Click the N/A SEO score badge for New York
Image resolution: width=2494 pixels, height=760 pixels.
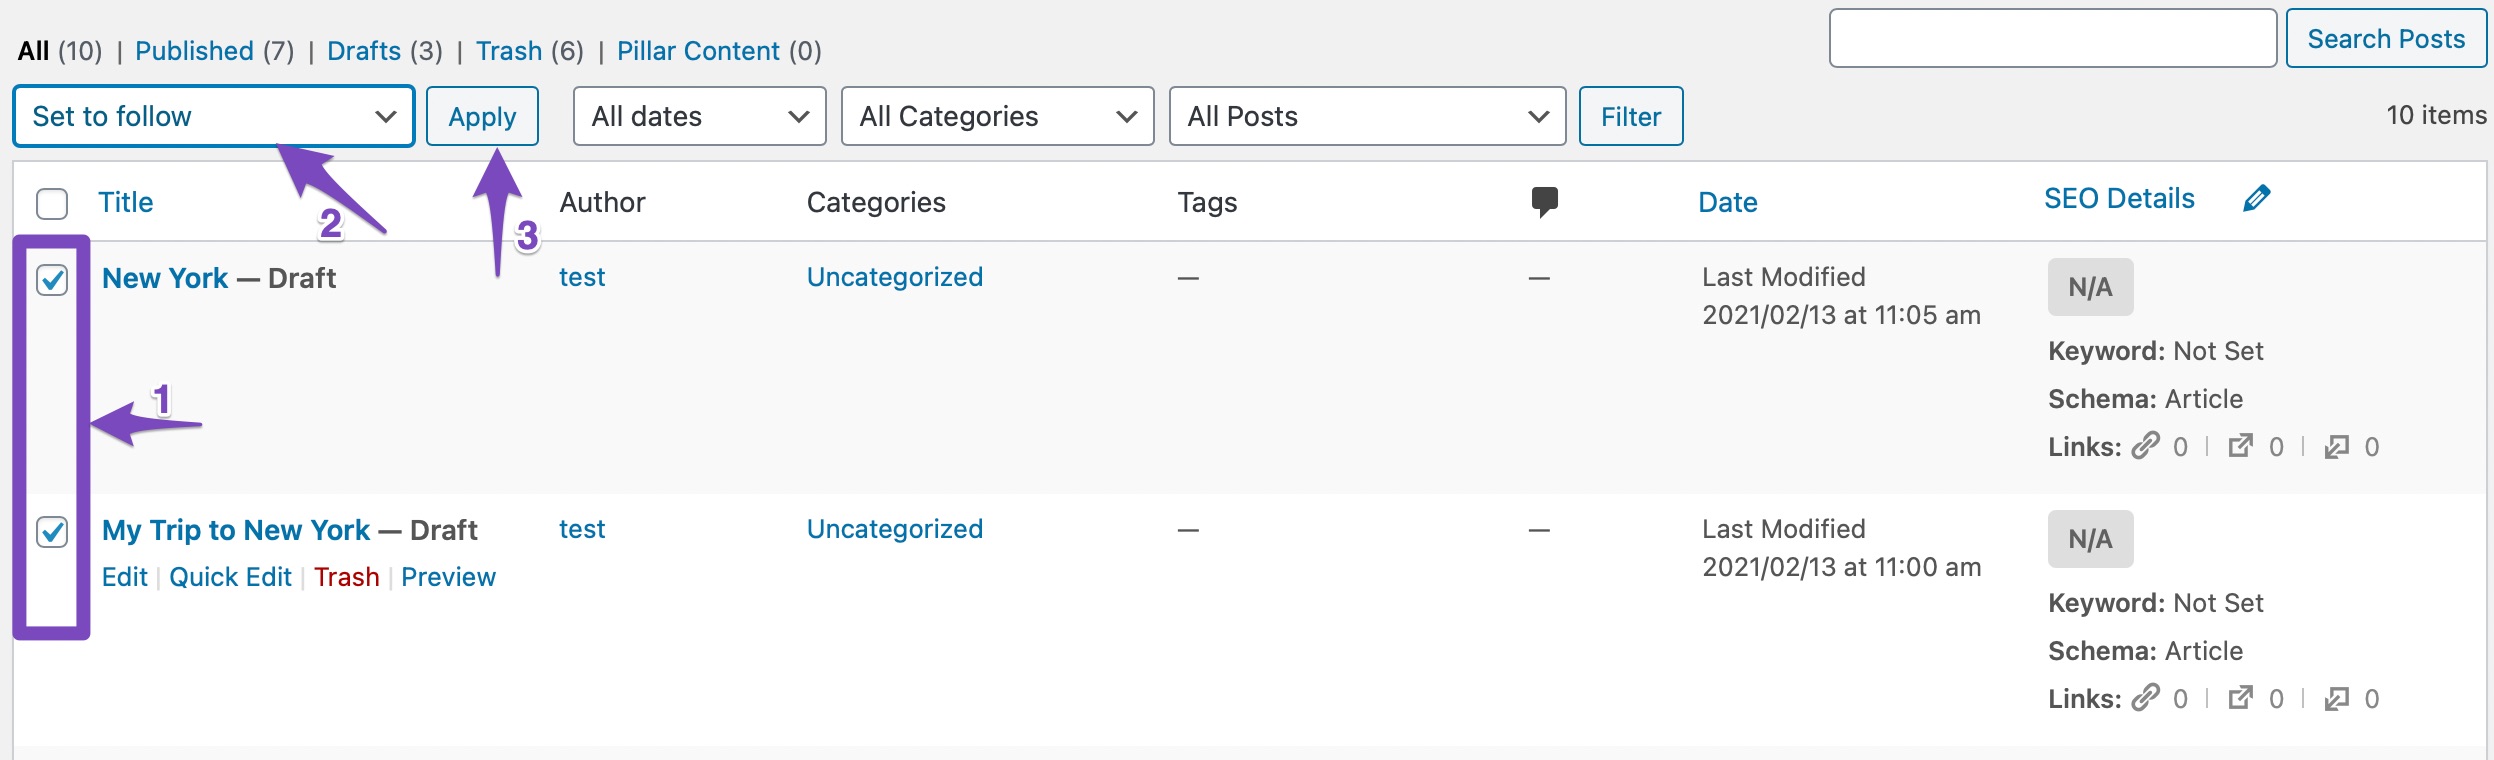click(x=2090, y=287)
